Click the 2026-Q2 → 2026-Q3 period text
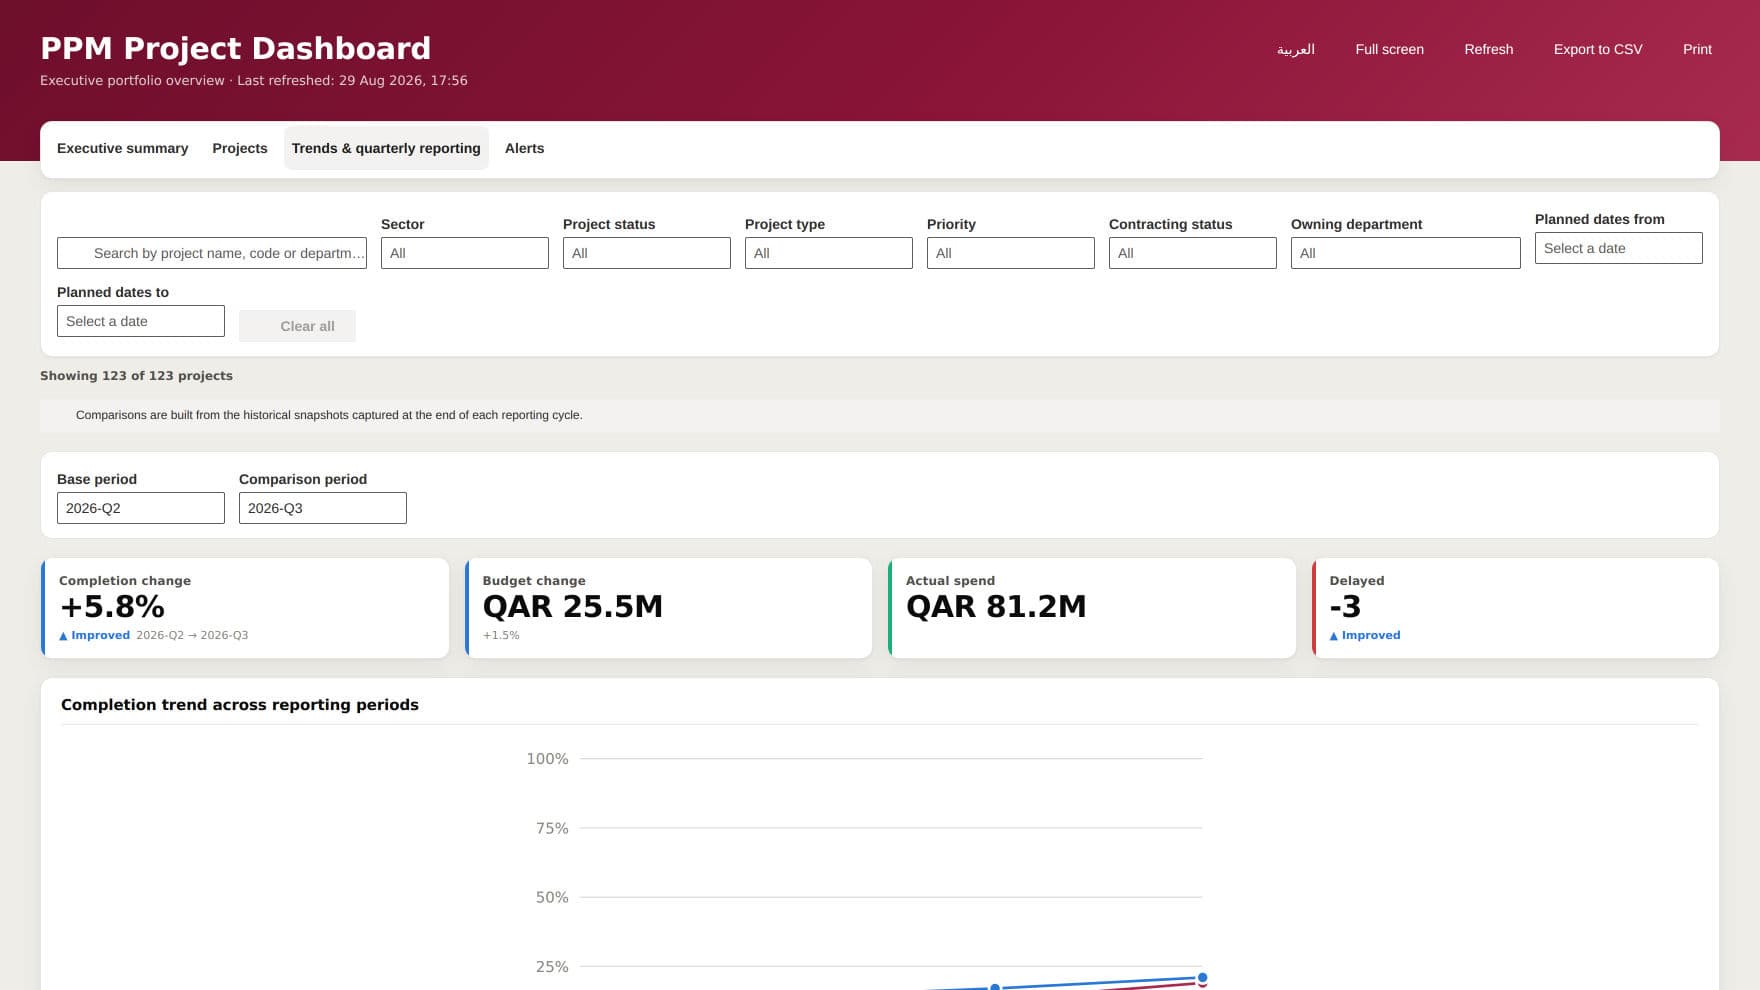The image size is (1760, 990). tap(192, 635)
